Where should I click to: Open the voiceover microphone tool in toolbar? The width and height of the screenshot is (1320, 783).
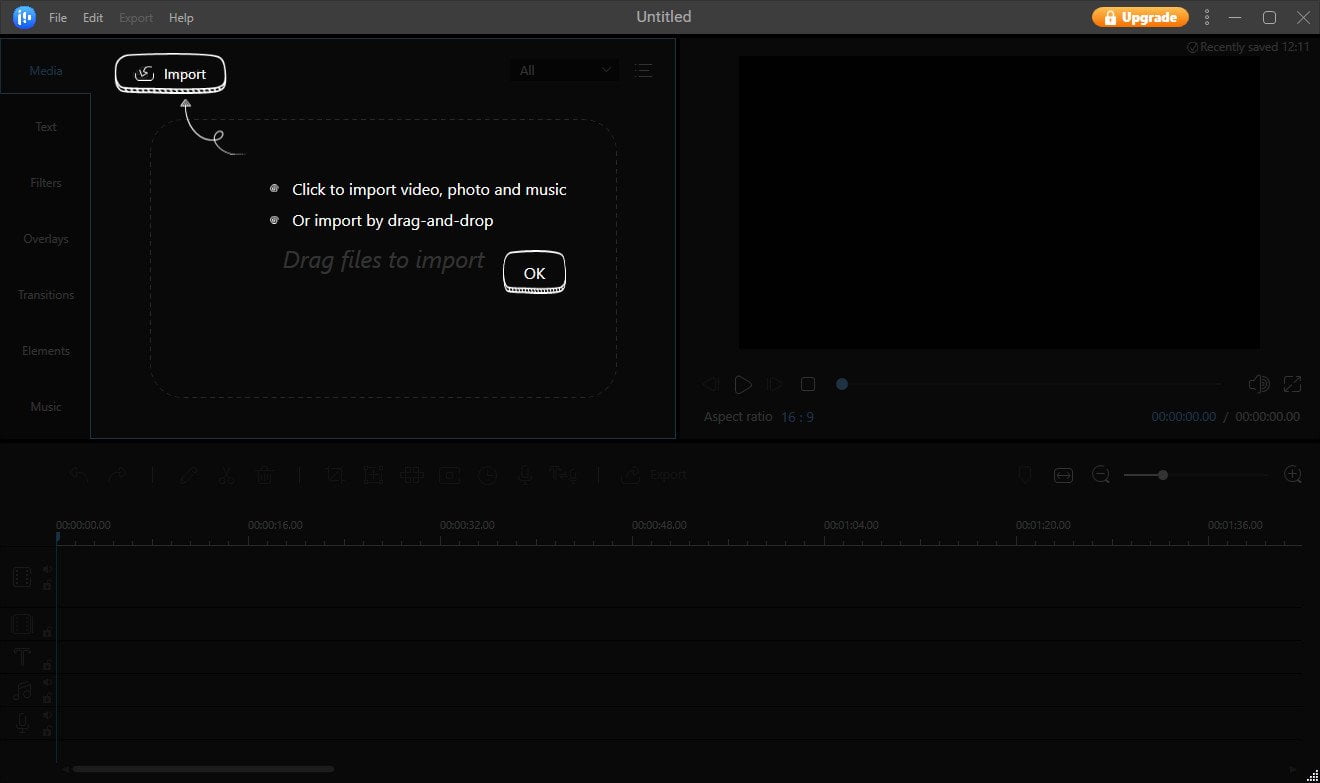pos(524,475)
